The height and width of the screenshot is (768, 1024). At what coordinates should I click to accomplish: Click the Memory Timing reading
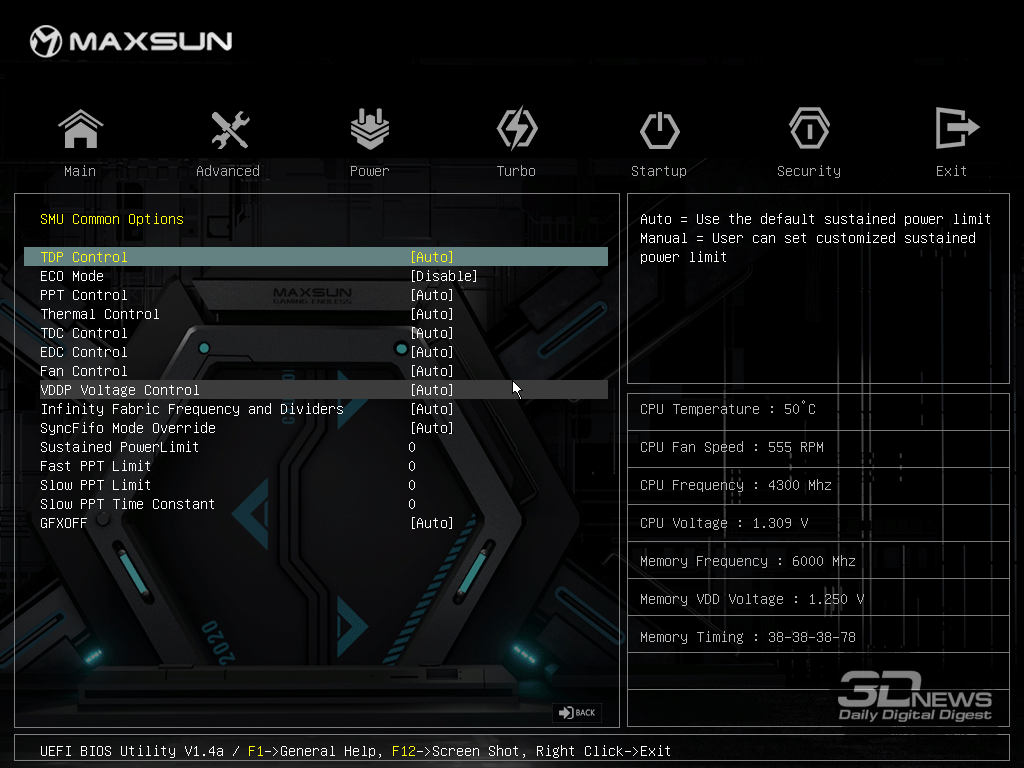(x=748, y=637)
